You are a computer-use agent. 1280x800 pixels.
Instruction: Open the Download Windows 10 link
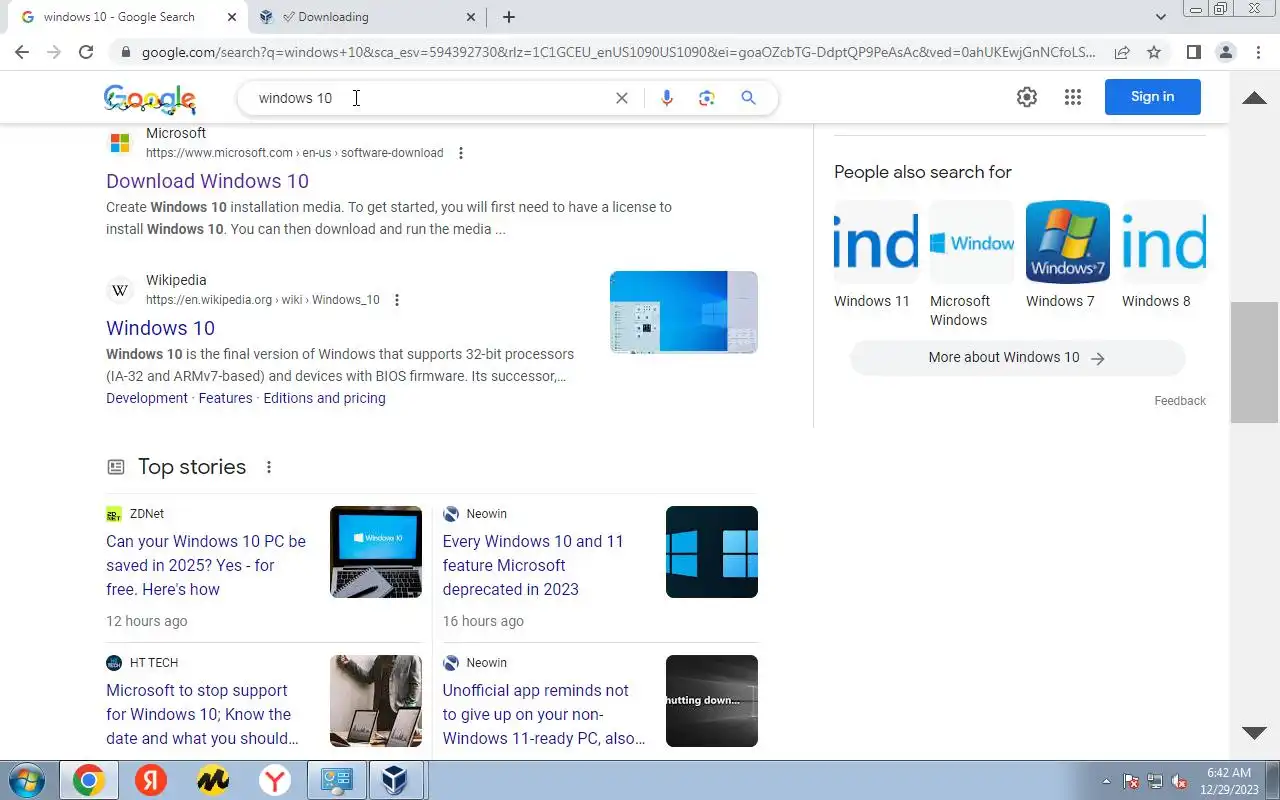tap(207, 181)
